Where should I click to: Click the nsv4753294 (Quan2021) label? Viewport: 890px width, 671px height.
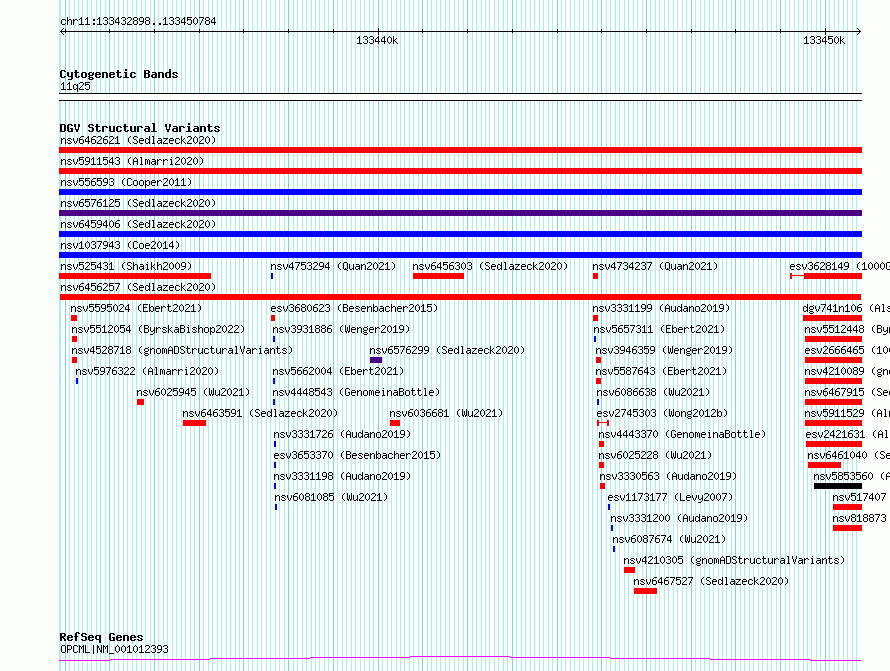(x=333, y=266)
